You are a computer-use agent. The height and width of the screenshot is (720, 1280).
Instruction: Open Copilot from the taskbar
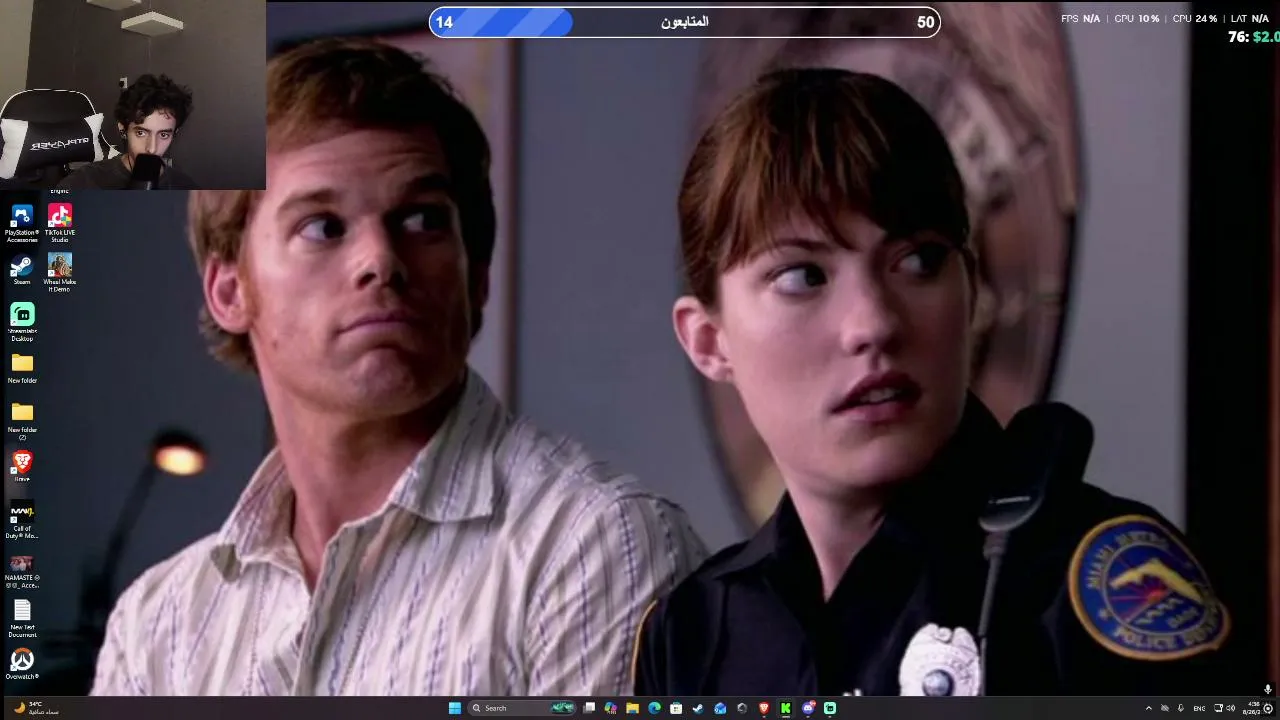pyautogui.click(x=611, y=708)
